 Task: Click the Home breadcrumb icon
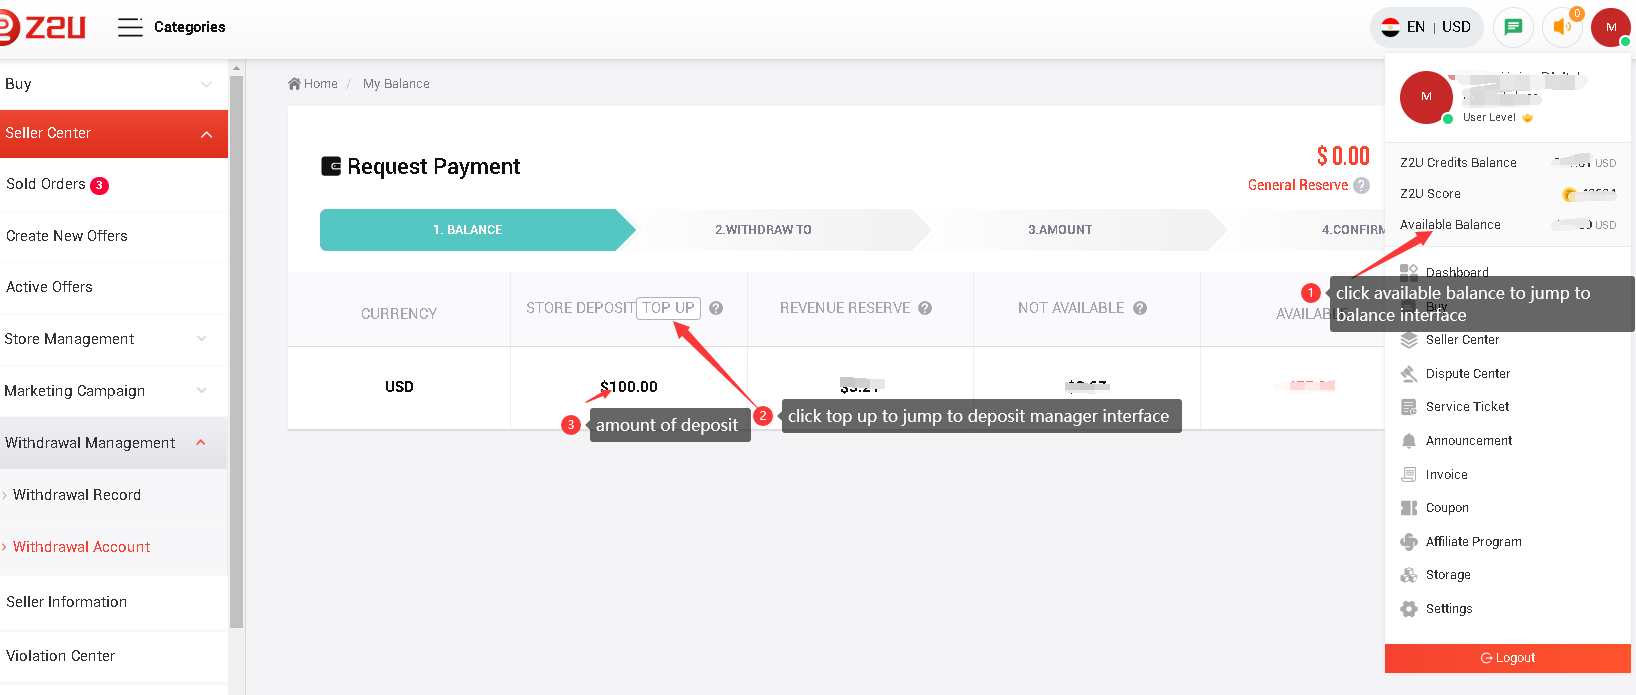click(x=294, y=84)
